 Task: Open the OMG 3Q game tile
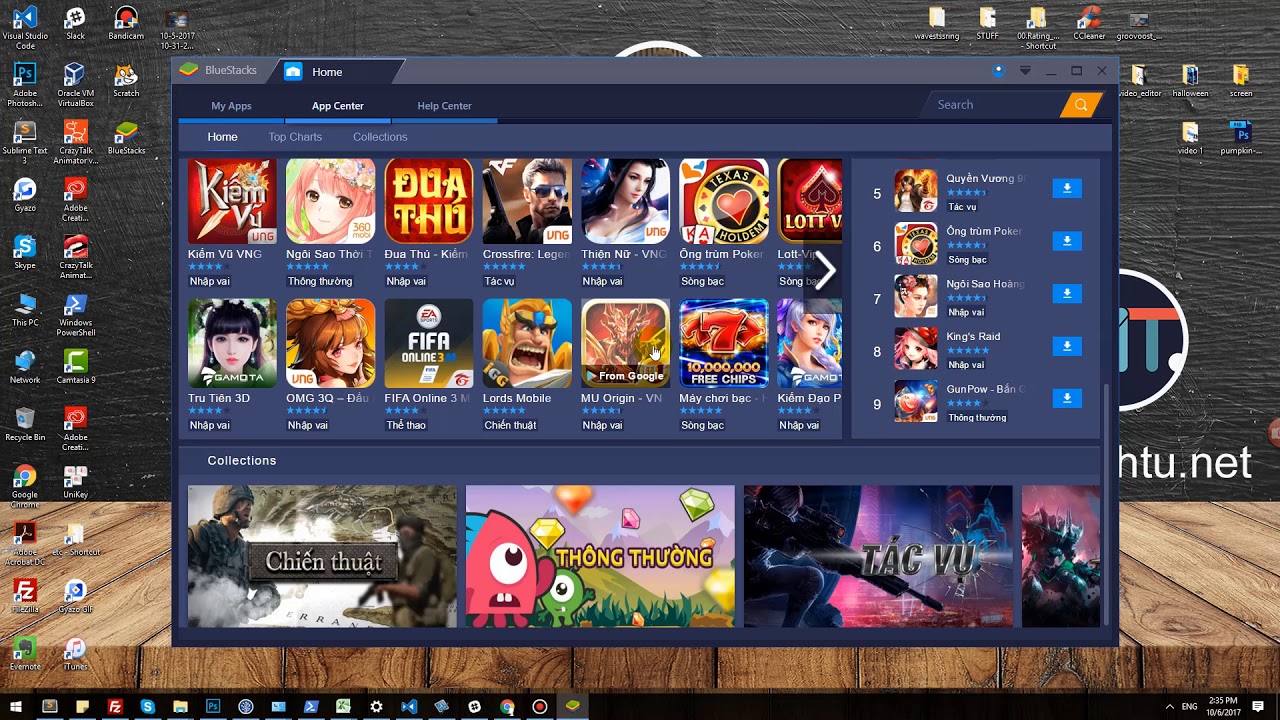[330, 343]
